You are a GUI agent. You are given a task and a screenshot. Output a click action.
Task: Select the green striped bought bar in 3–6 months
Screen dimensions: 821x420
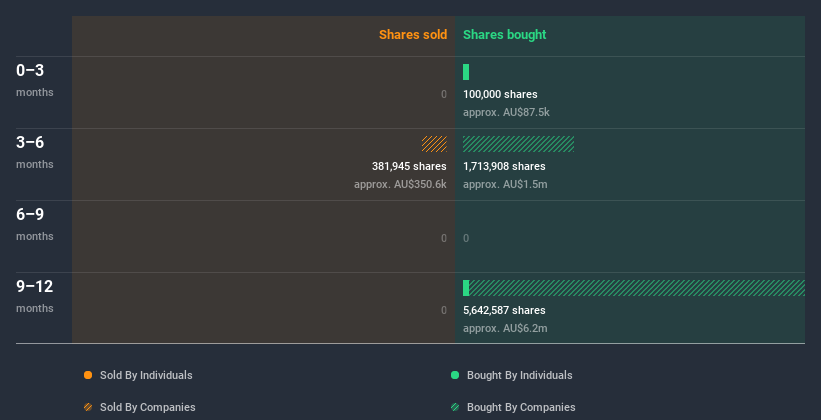[x=518, y=144]
